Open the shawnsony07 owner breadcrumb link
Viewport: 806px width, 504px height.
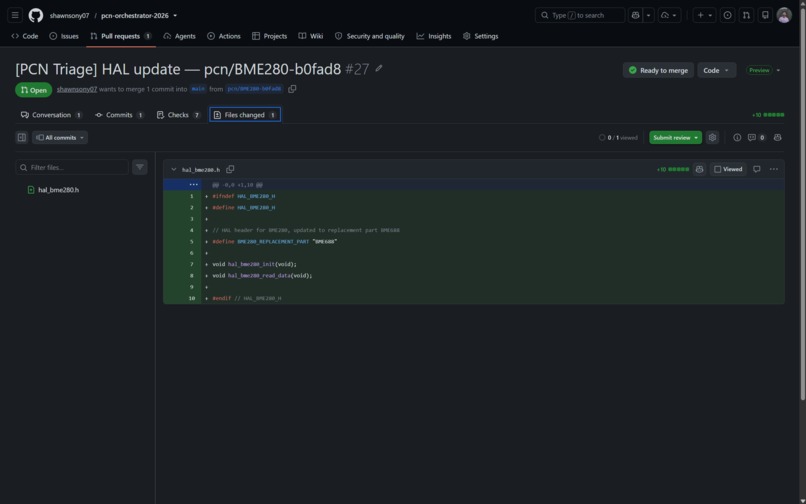click(x=69, y=15)
